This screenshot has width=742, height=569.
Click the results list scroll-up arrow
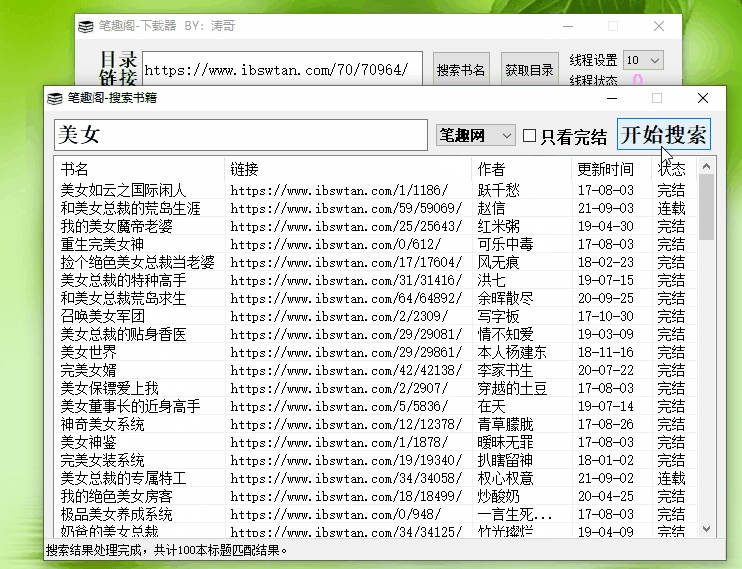(707, 166)
